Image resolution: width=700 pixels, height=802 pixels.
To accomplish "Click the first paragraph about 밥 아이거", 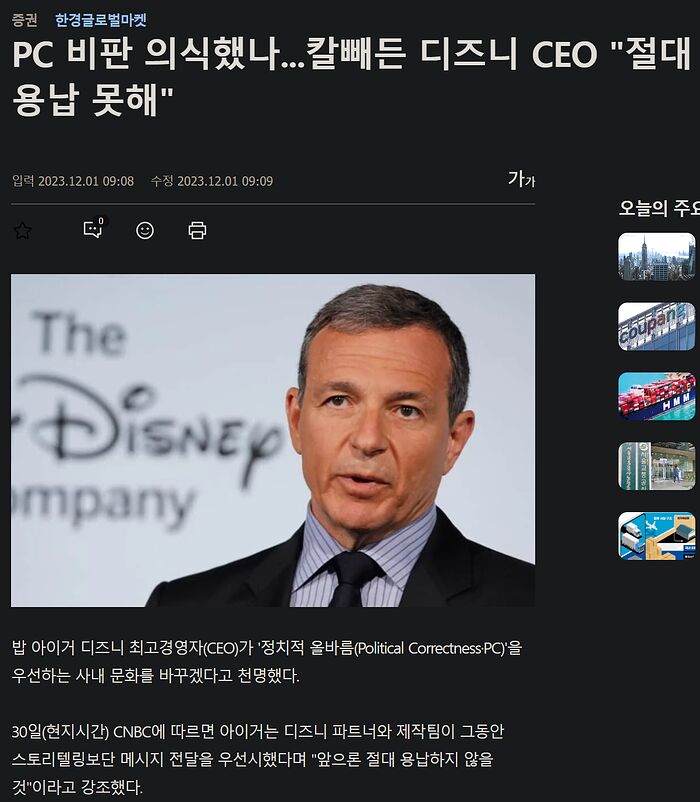I will click(x=267, y=661).
